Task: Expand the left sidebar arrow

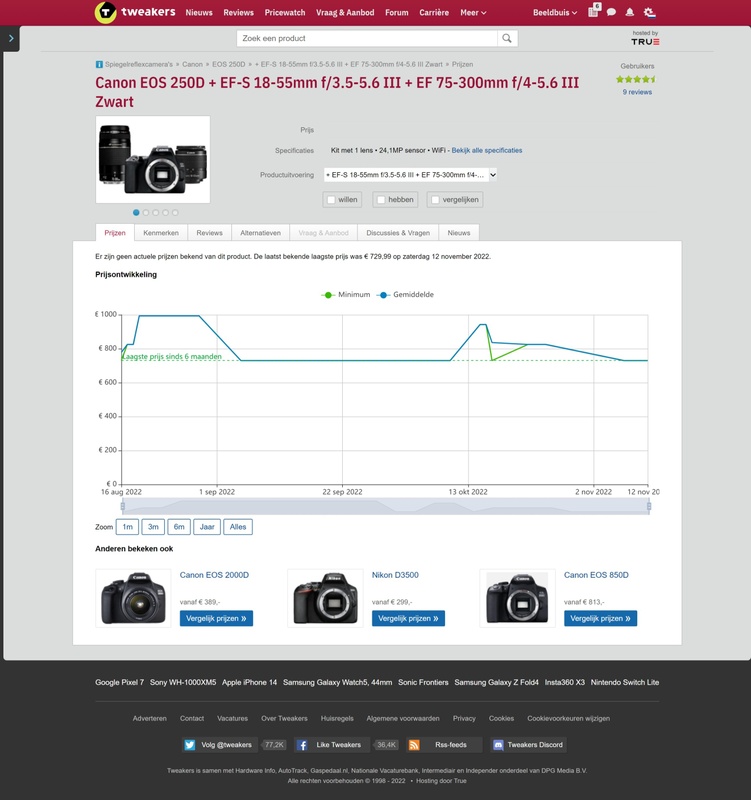Action: coord(11,38)
